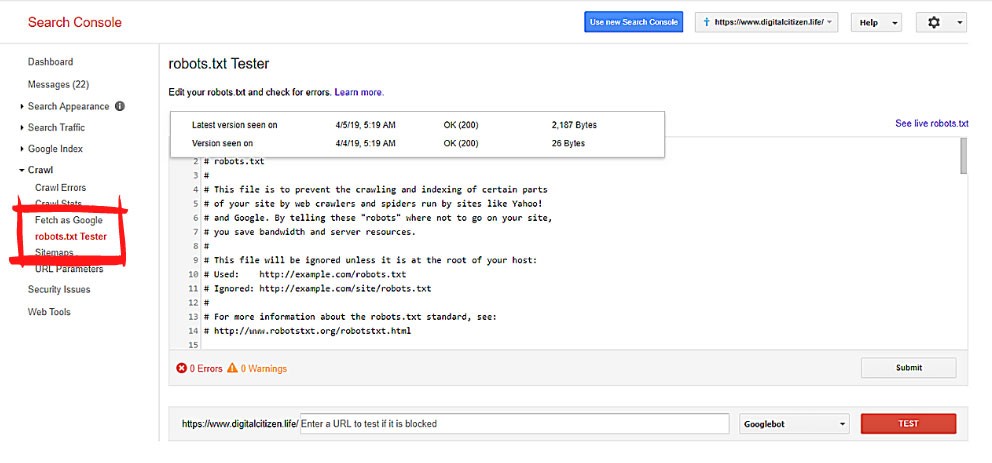The image size is (992, 463).
Task: Expand Search Appearance section
Action: [68, 106]
